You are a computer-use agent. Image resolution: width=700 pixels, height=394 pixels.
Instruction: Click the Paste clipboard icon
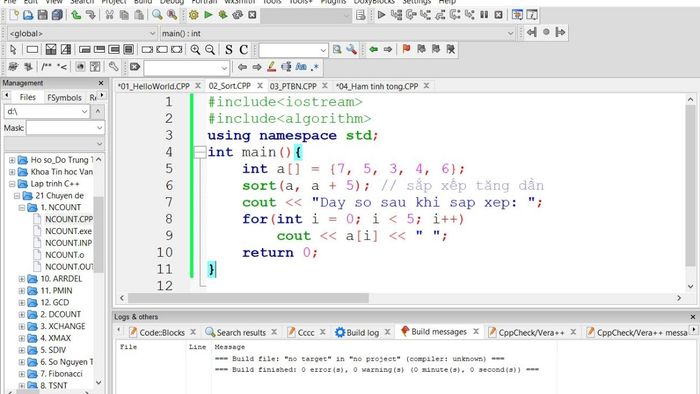[139, 15]
